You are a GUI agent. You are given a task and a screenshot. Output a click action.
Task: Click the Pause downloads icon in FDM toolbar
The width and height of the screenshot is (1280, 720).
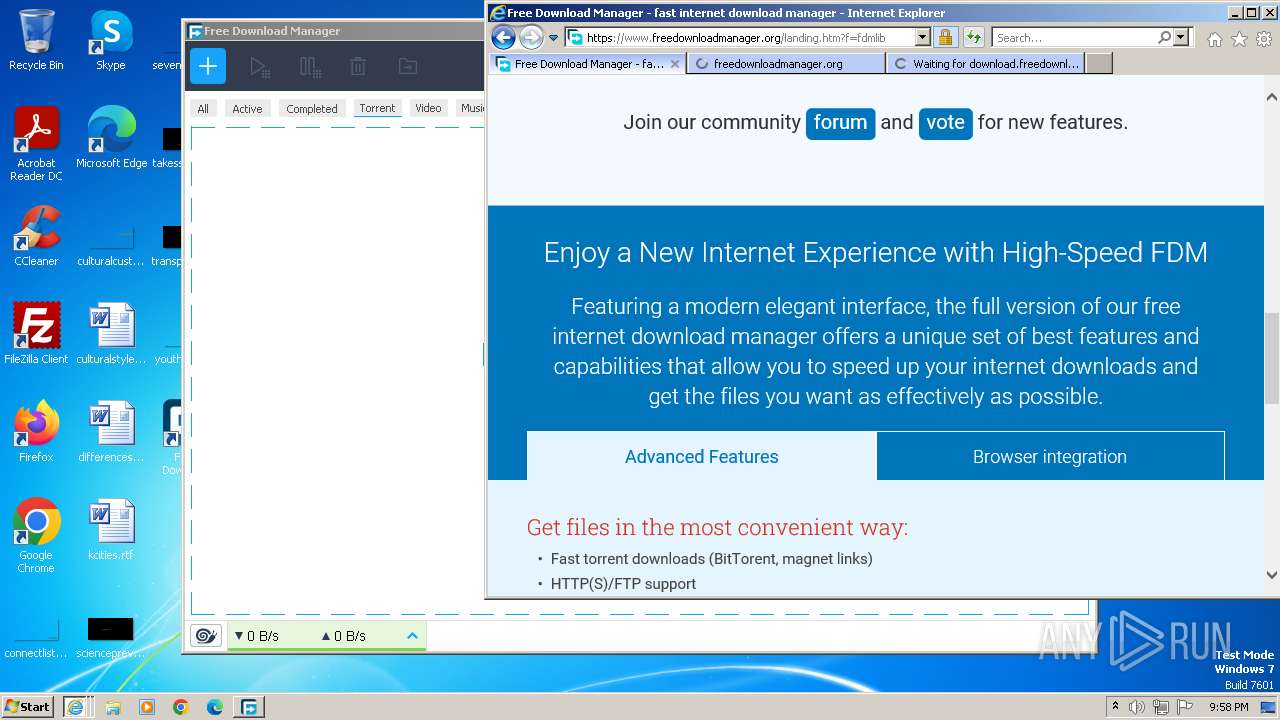click(310, 67)
